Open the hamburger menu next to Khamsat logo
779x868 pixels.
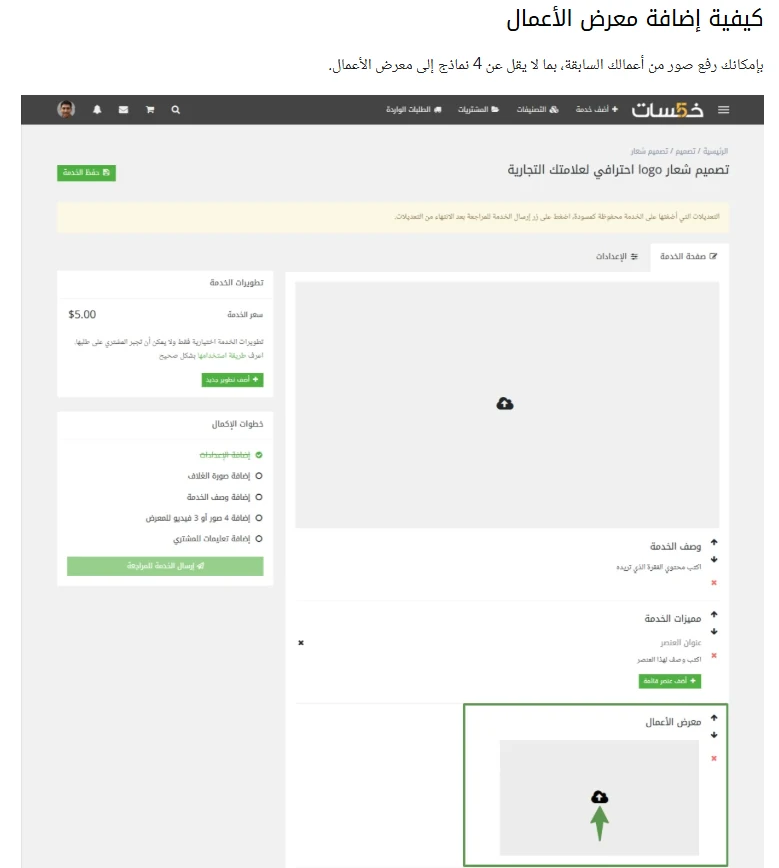tap(723, 110)
